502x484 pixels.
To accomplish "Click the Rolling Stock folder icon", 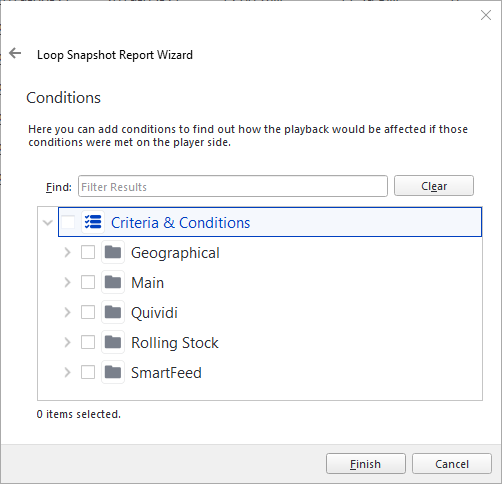I will pyautogui.click(x=113, y=342).
